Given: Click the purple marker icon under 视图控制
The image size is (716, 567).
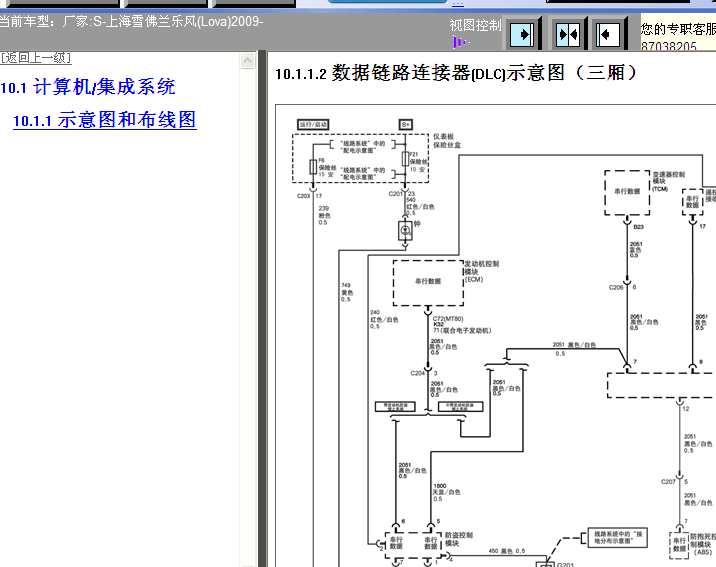Looking at the screenshot, I should pyautogui.click(x=460, y=42).
